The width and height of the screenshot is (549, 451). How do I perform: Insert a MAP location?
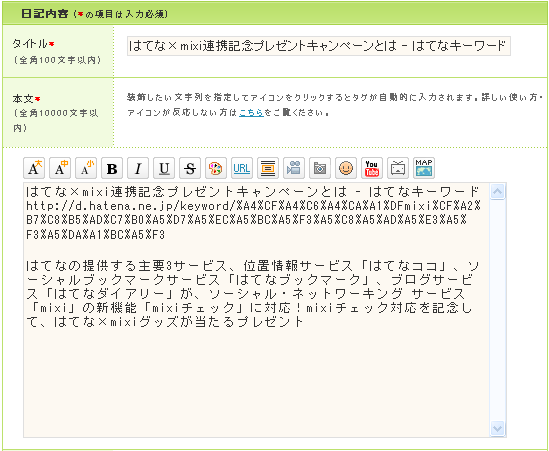click(x=424, y=168)
